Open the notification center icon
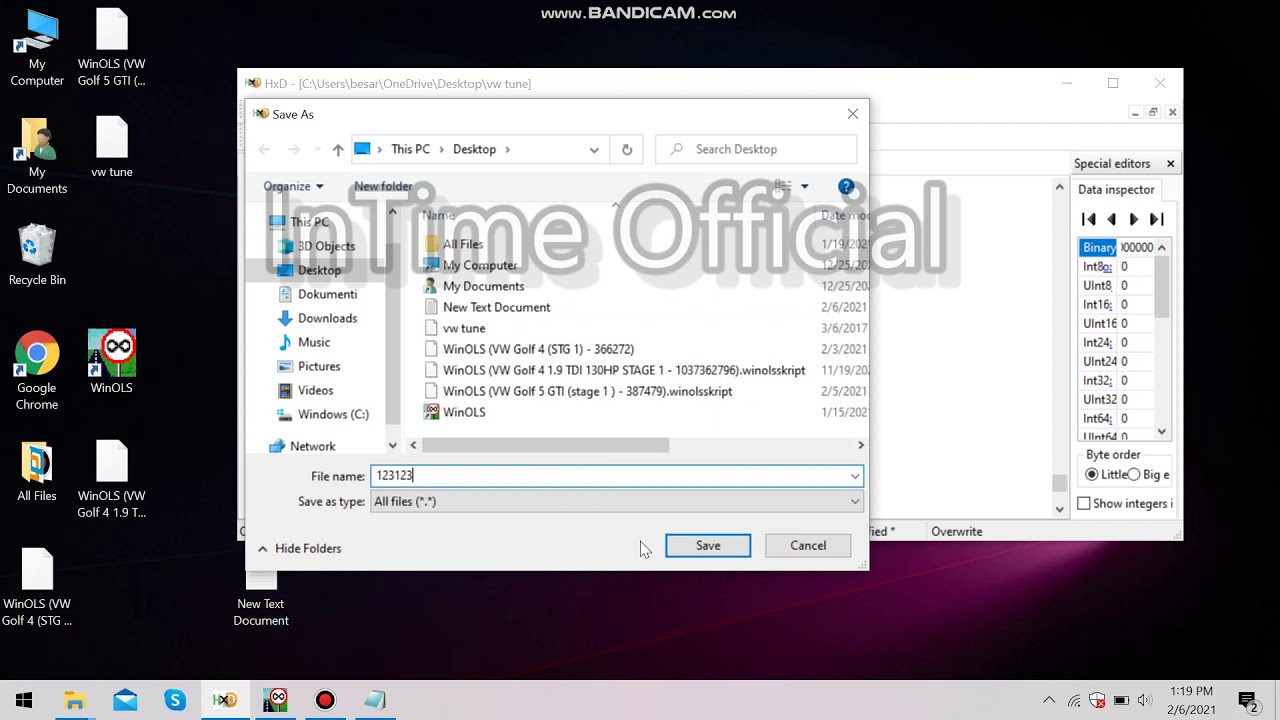The height and width of the screenshot is (720, 1280). click(x=1247, y=700)
